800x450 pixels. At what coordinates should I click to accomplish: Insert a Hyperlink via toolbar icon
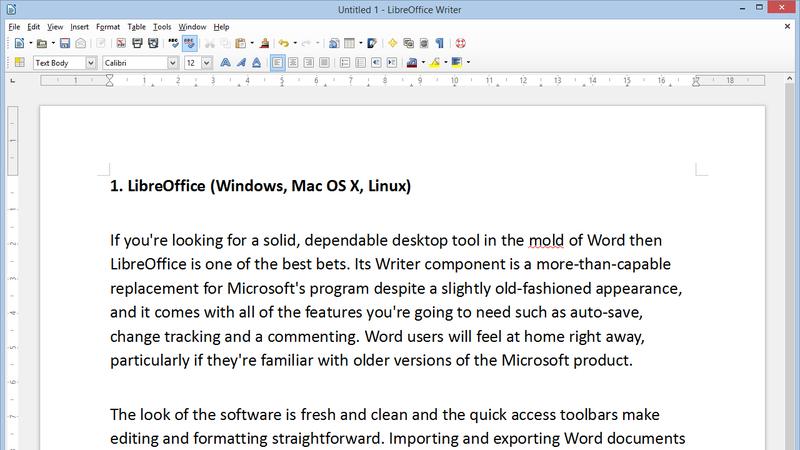click(x=334, y=44)
